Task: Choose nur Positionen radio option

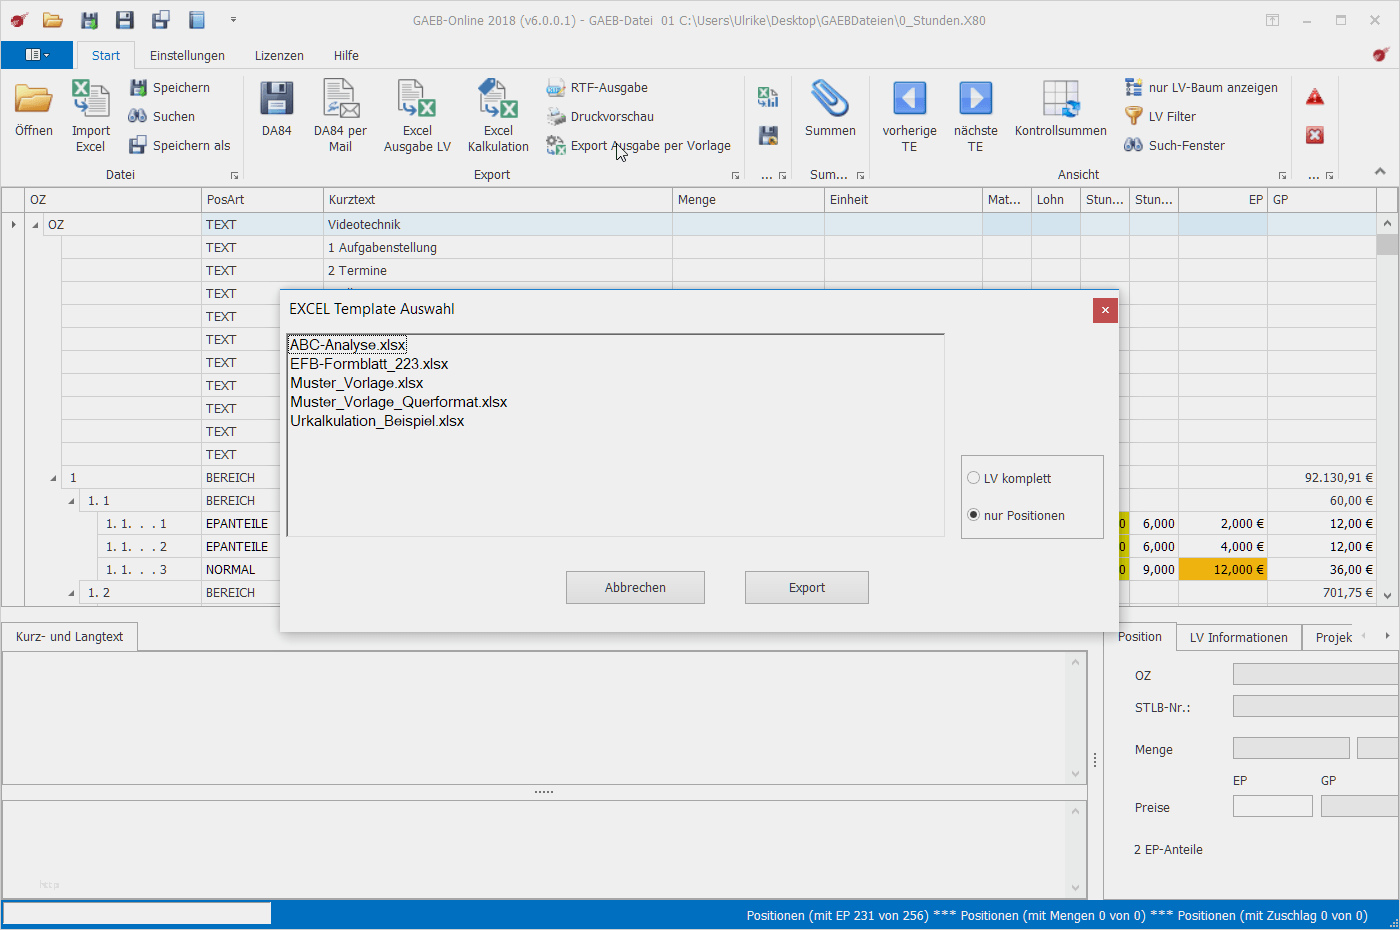Action: (x=973, y=515)
